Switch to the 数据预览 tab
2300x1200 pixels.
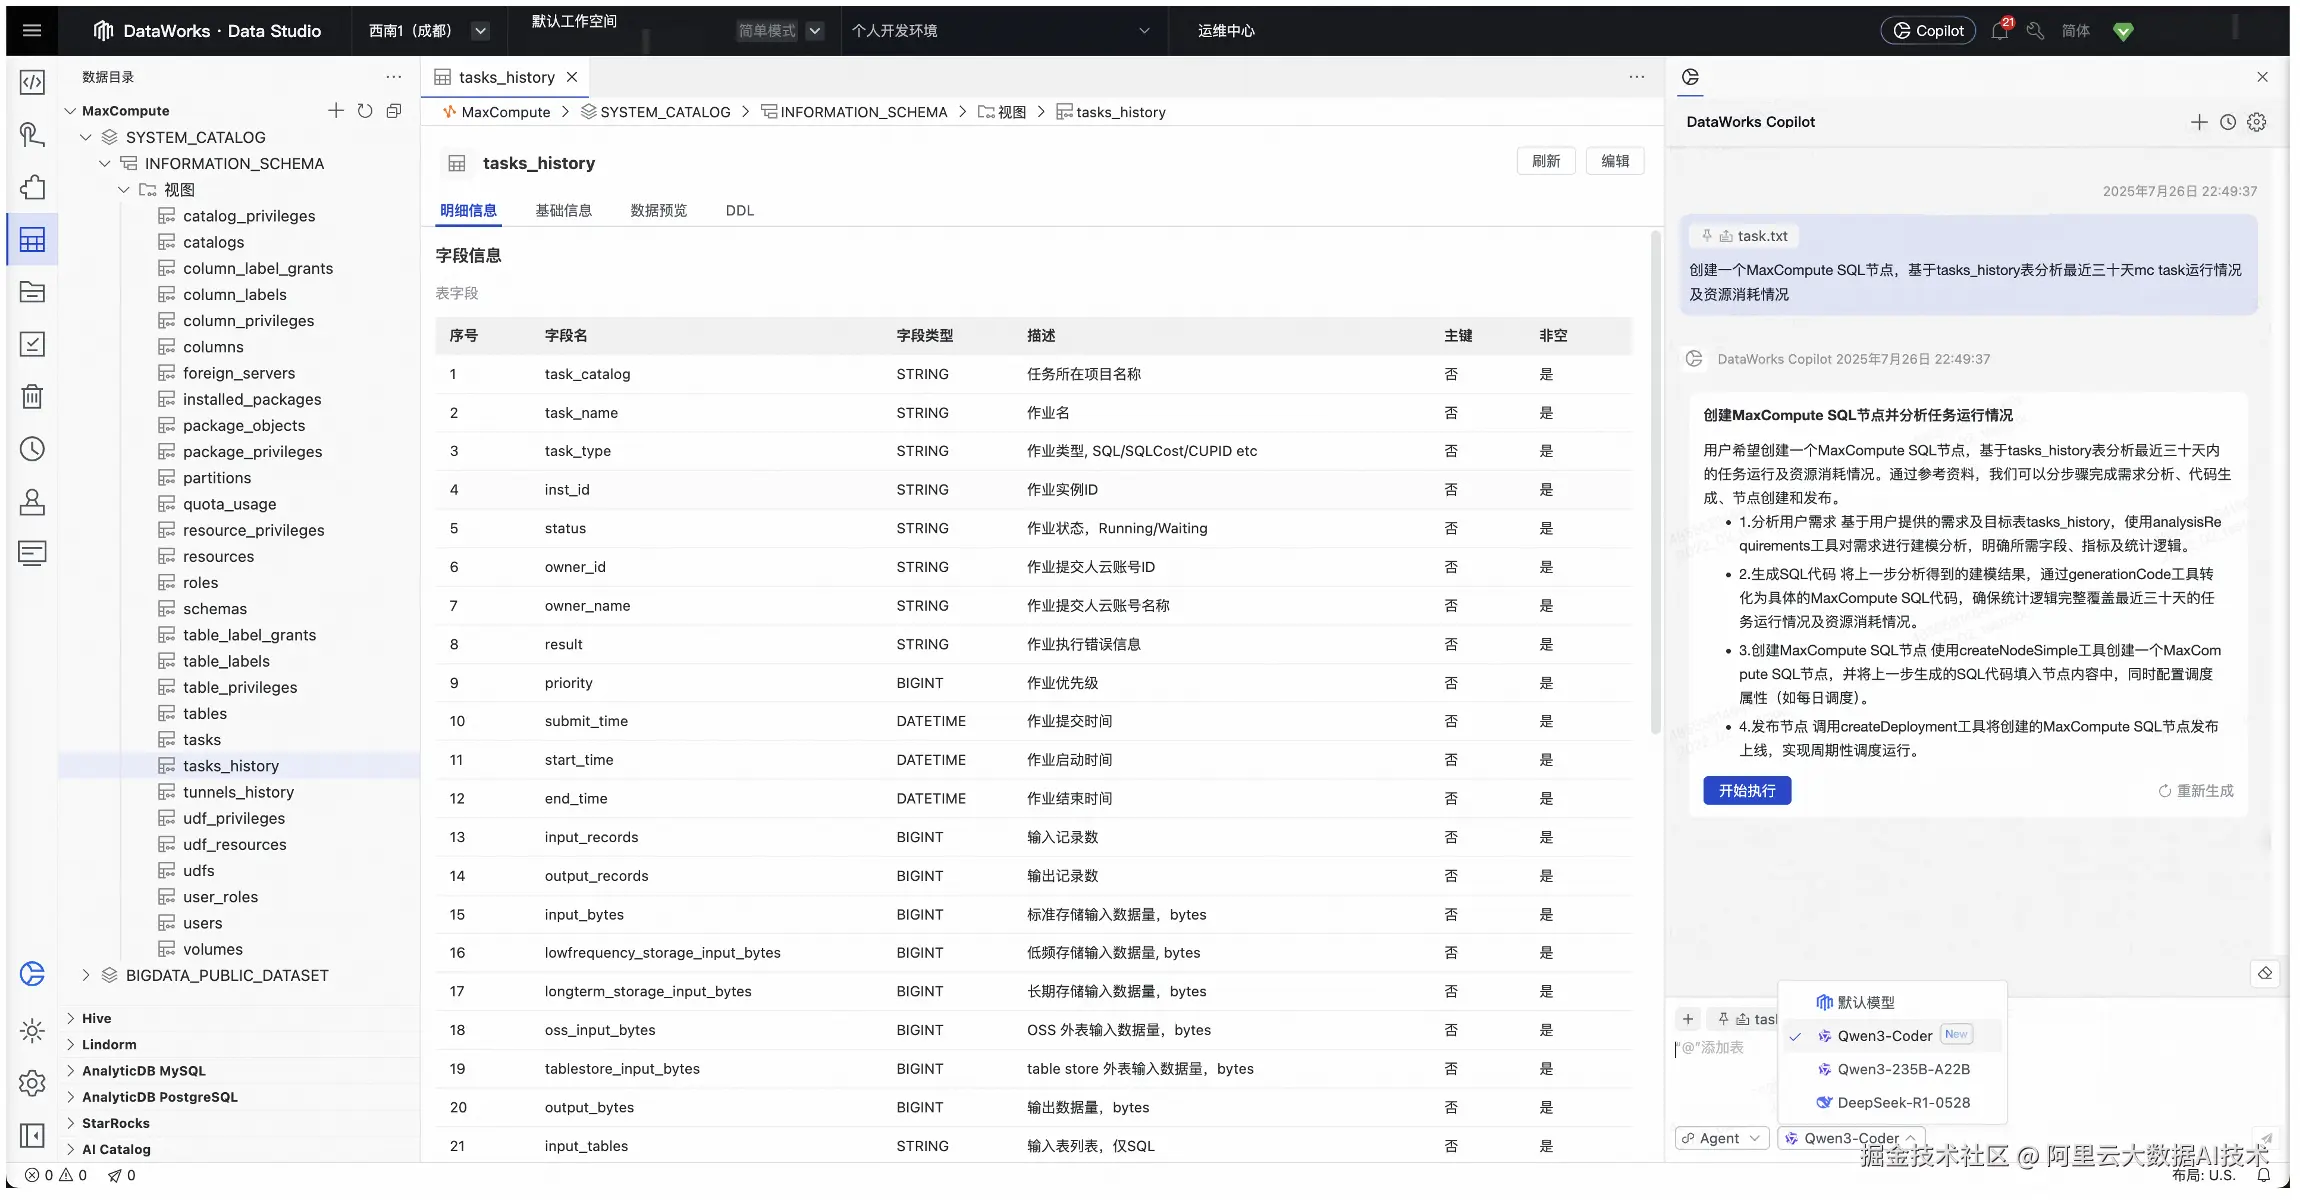pyautogui.click(x=659, y=210)
